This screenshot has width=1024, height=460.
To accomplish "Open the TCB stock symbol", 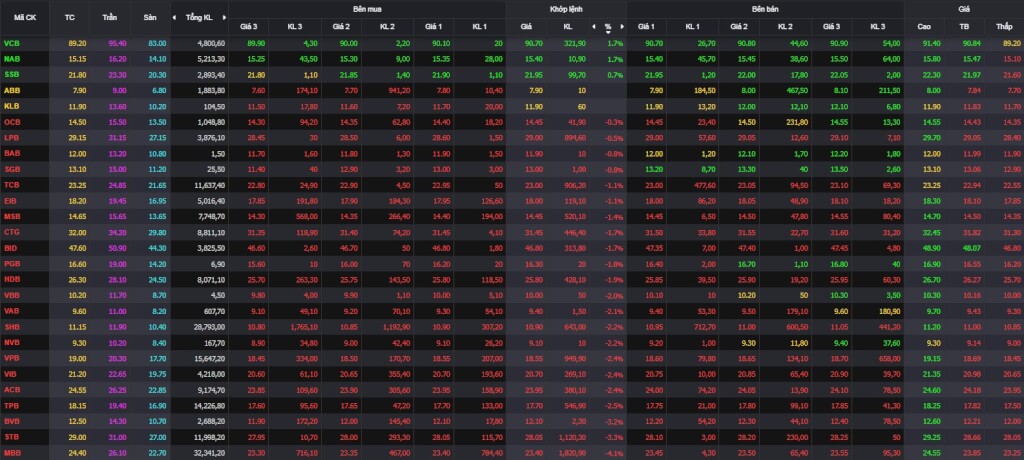I will click(11, 185).
